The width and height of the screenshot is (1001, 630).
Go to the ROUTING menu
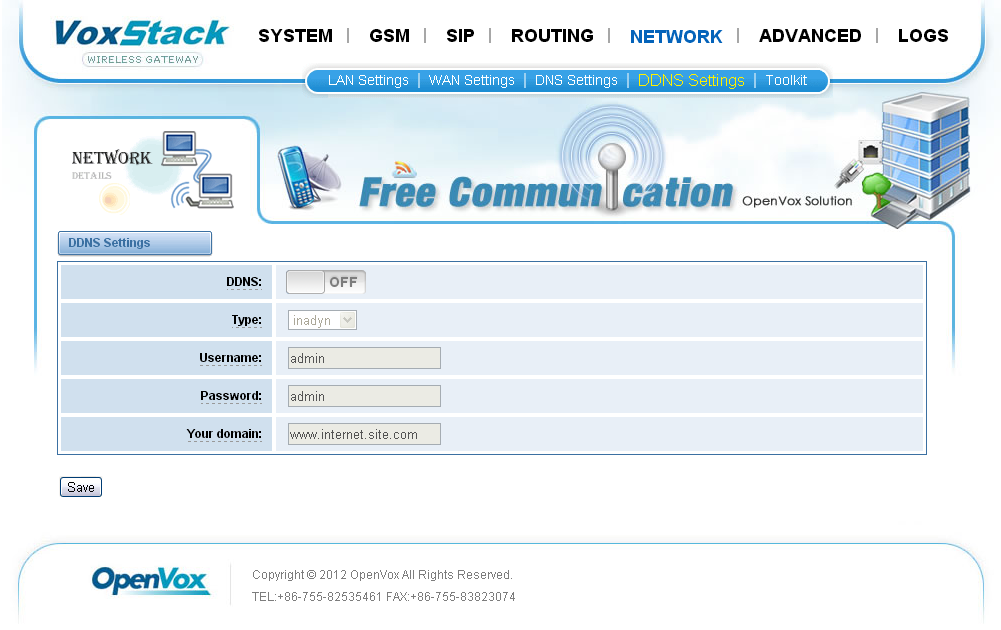[552, 36]
